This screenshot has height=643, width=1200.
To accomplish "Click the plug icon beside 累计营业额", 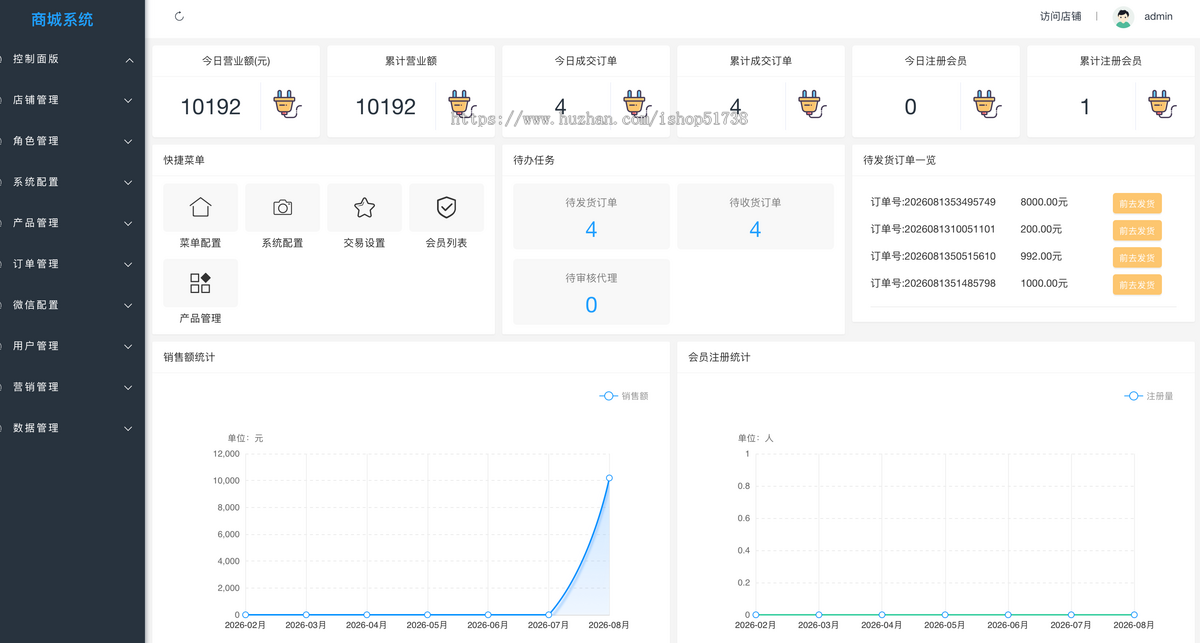I will click(x=461, y=104).
